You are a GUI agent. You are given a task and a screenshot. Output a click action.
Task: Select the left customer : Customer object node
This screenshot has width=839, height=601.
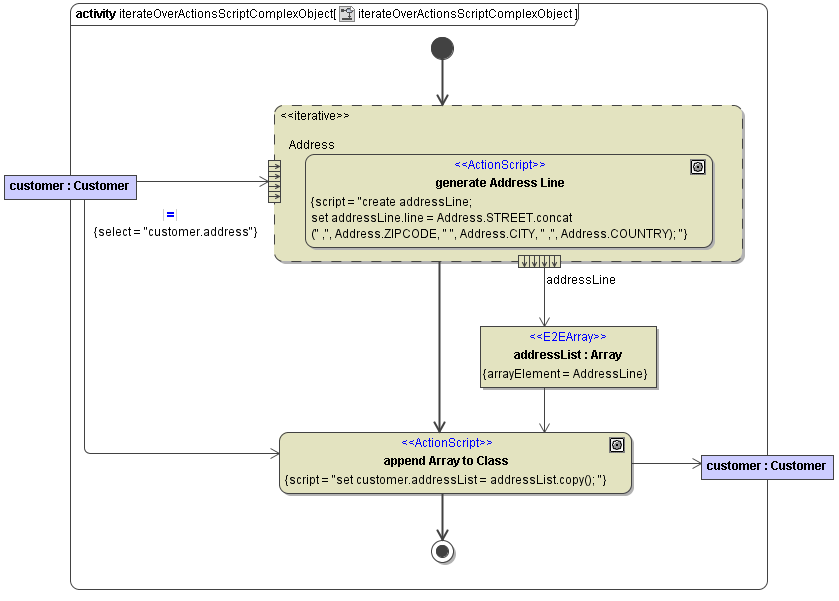click(70, 187)
